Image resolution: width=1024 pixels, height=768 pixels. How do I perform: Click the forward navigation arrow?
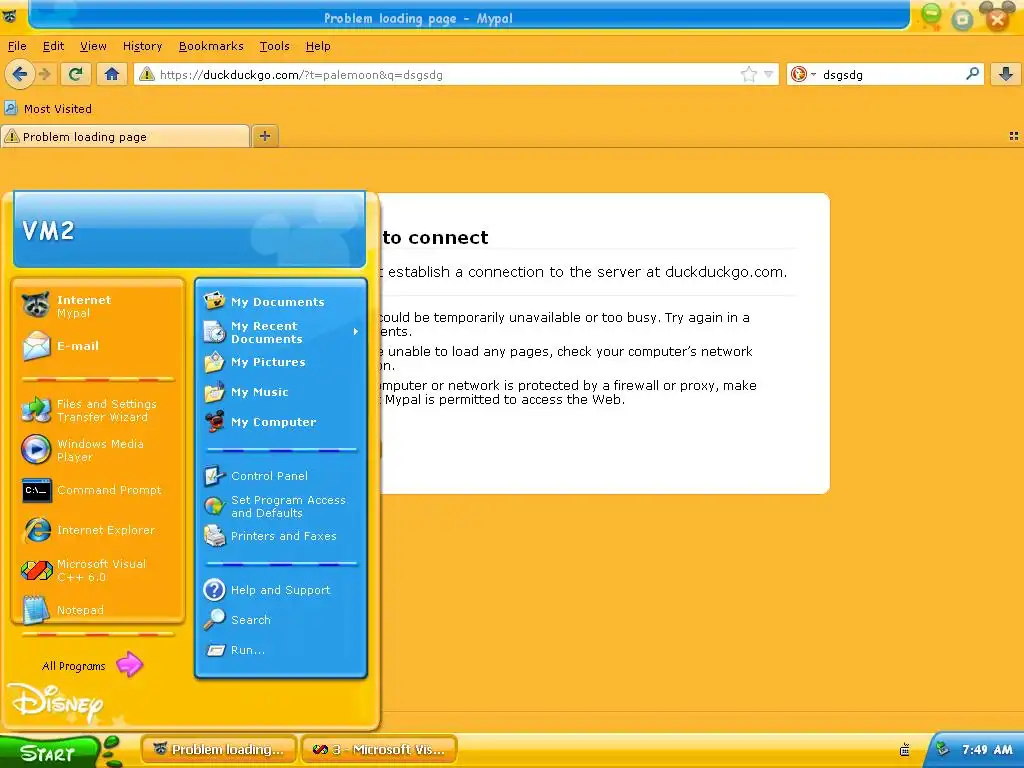[x=45, y=74]
